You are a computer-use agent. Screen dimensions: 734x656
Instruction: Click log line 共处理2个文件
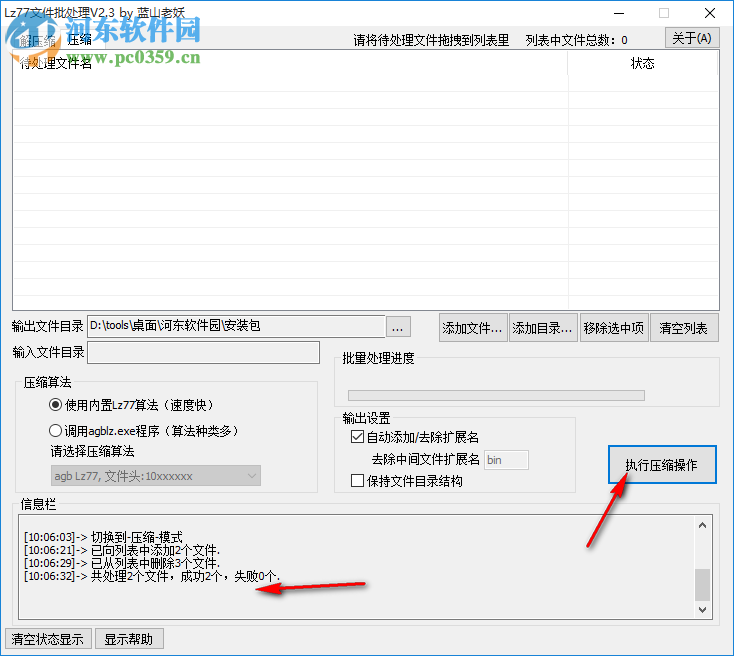[152, 576]
